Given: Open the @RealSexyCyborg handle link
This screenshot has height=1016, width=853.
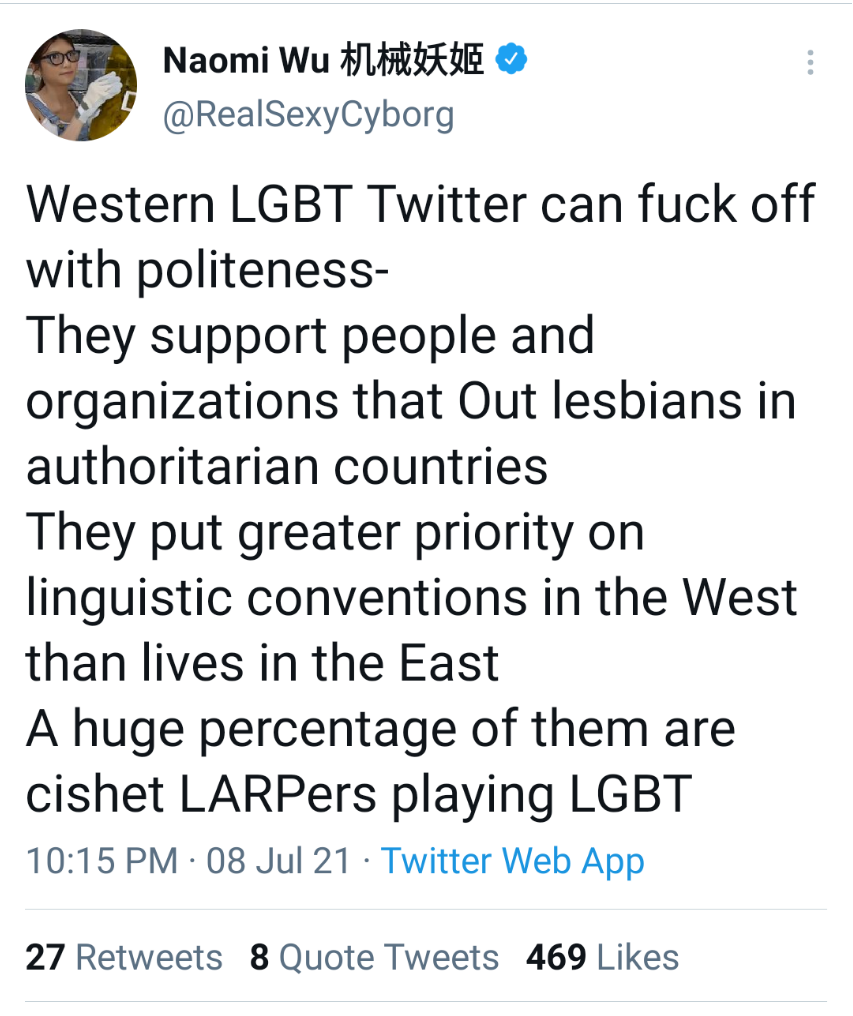Looking at the screenshot, I should [x=309, y=115].
